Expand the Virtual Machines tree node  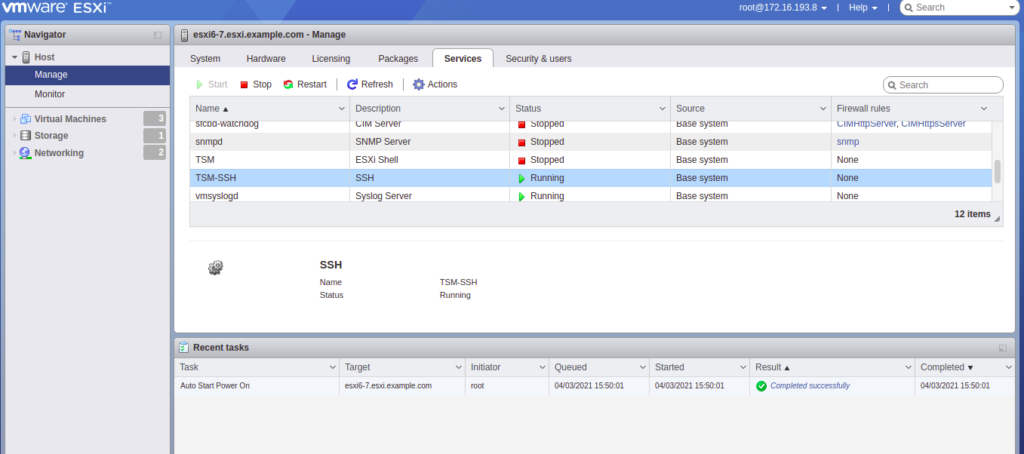pyautogui.click(x=14, y=119)
